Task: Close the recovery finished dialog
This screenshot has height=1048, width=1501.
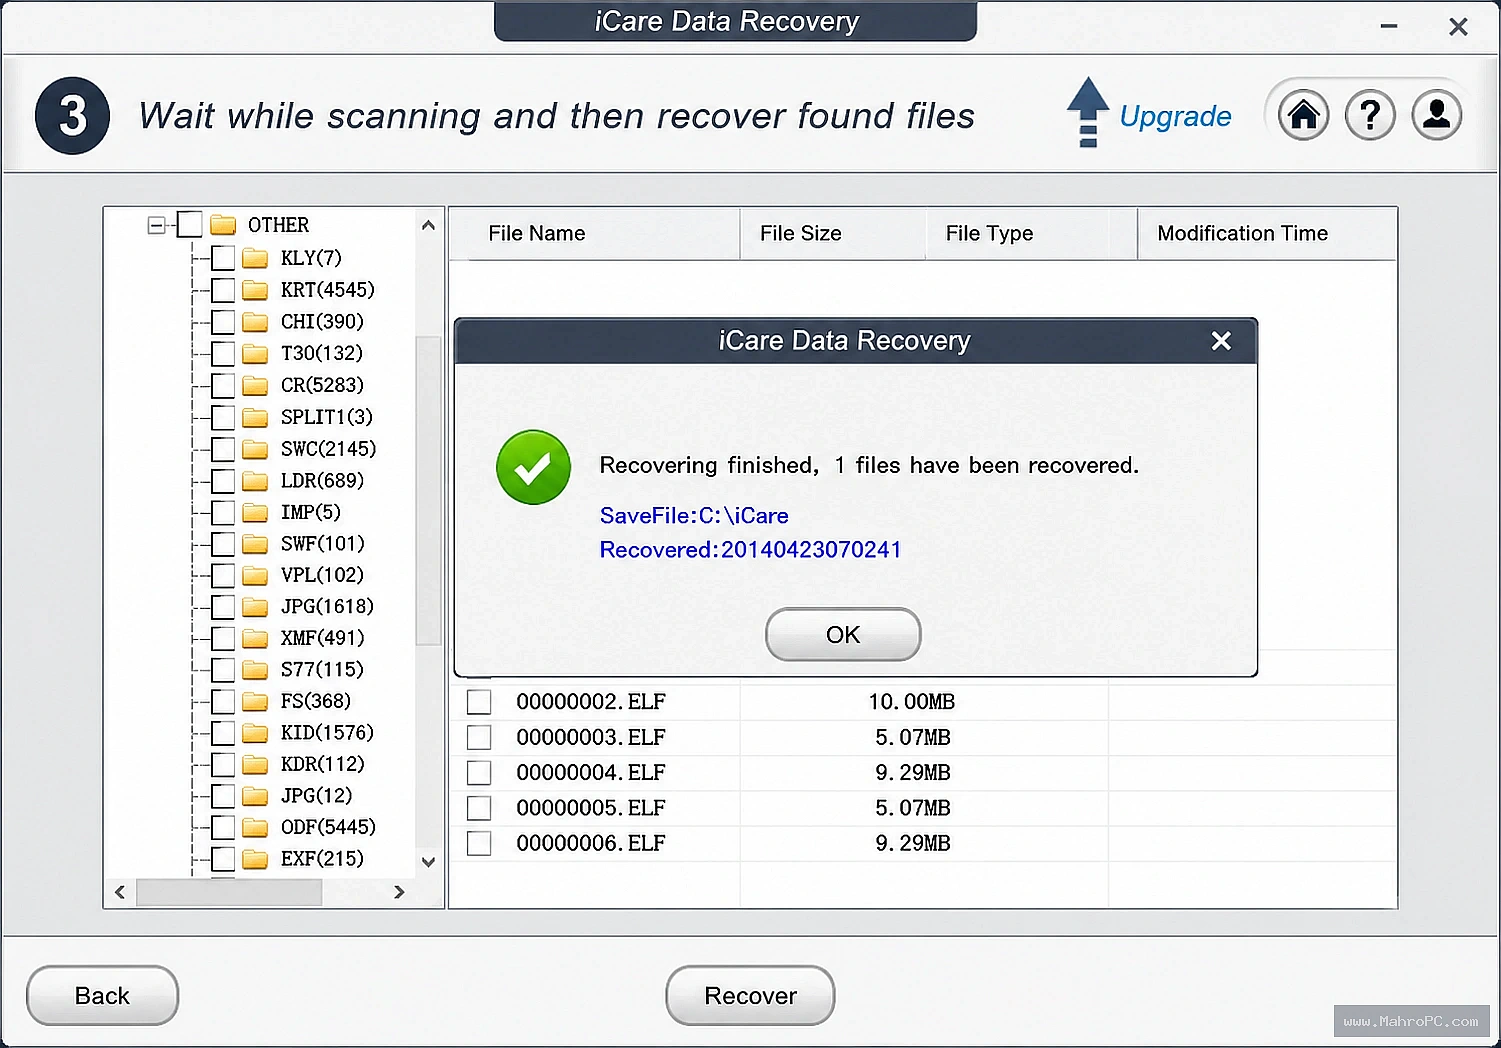Action: point(1221,341)
